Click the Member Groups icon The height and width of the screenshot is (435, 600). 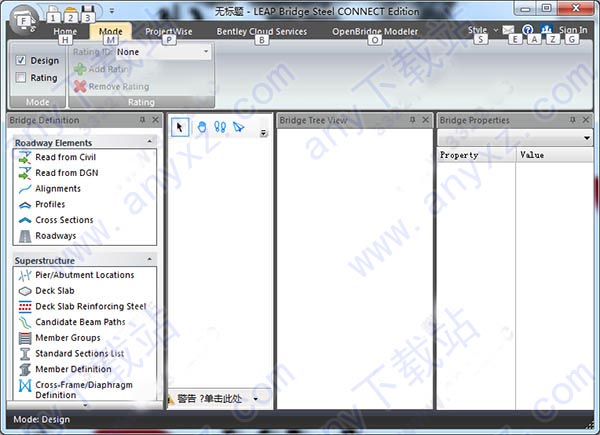pyautogui.click(x=25, y=338)
